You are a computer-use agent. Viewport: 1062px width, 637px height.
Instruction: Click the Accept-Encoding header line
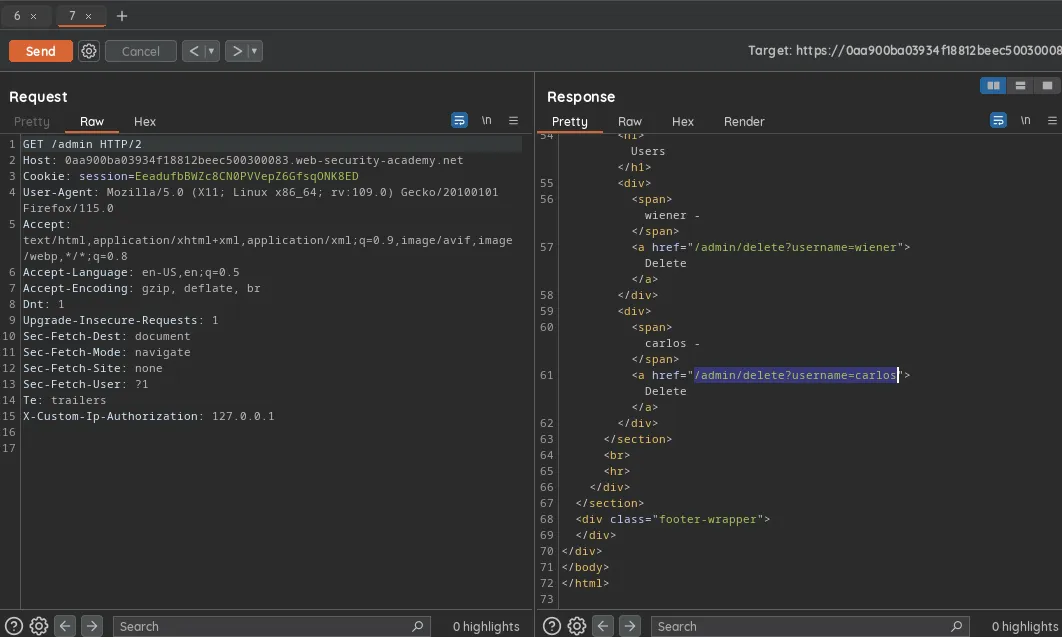tap(142, 288)
